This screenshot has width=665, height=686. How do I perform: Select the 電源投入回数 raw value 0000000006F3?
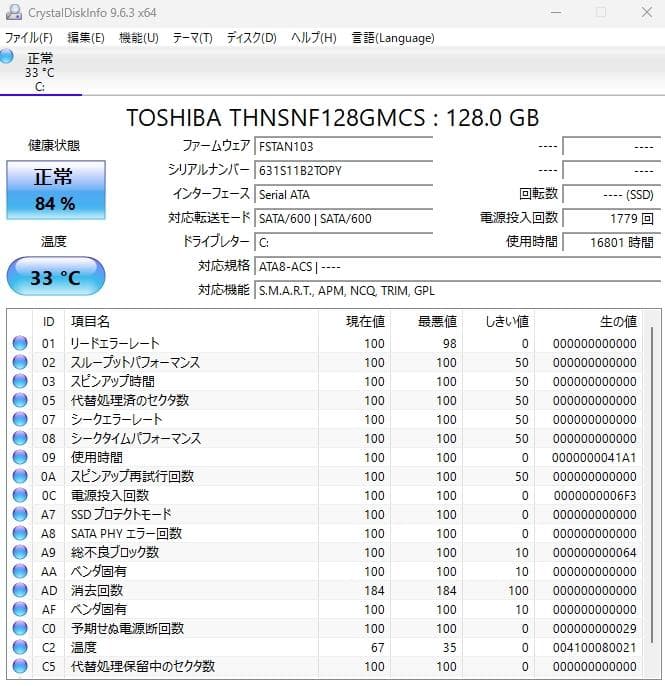(595, 496)
